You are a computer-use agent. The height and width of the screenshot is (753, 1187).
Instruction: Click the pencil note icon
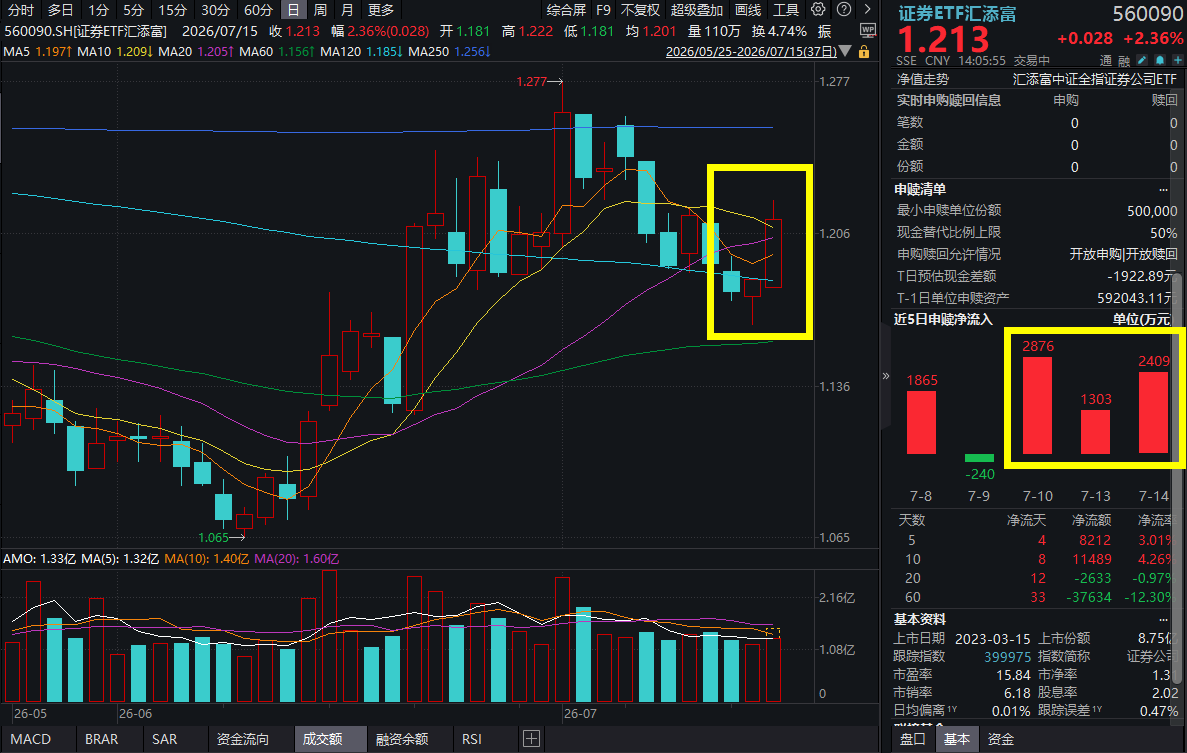[x=1142, y=61]
